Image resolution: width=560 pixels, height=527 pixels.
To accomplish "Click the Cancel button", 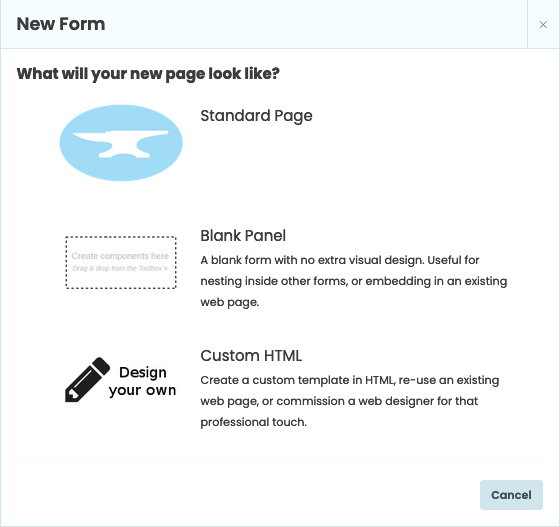I will (x=511, y=495).
